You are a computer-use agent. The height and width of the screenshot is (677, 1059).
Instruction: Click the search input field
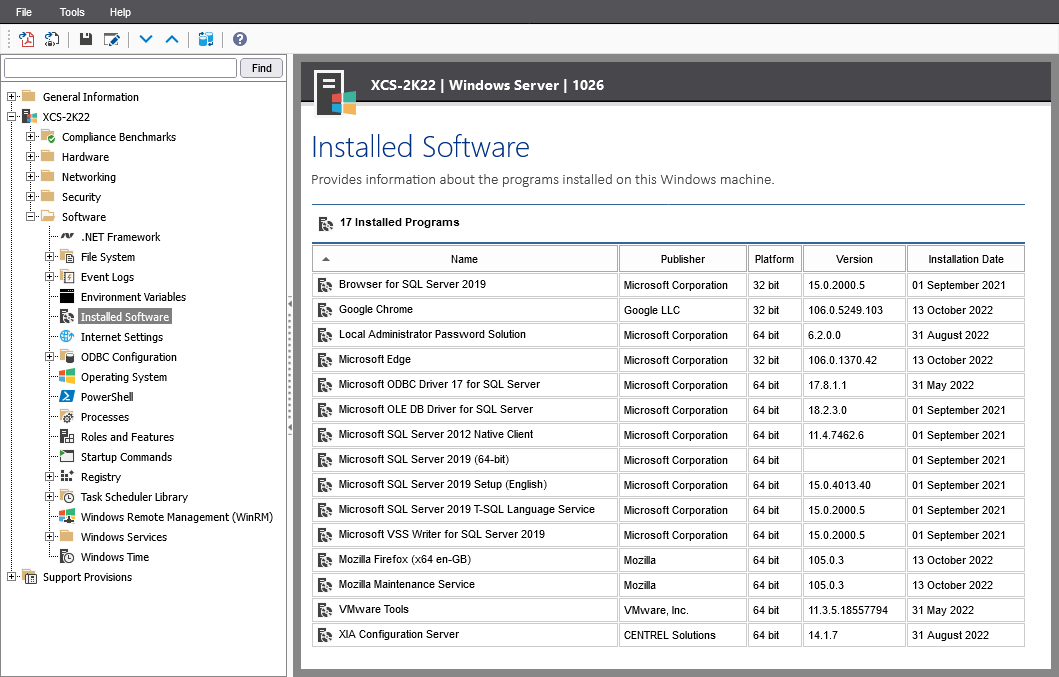tap(120, 68)
